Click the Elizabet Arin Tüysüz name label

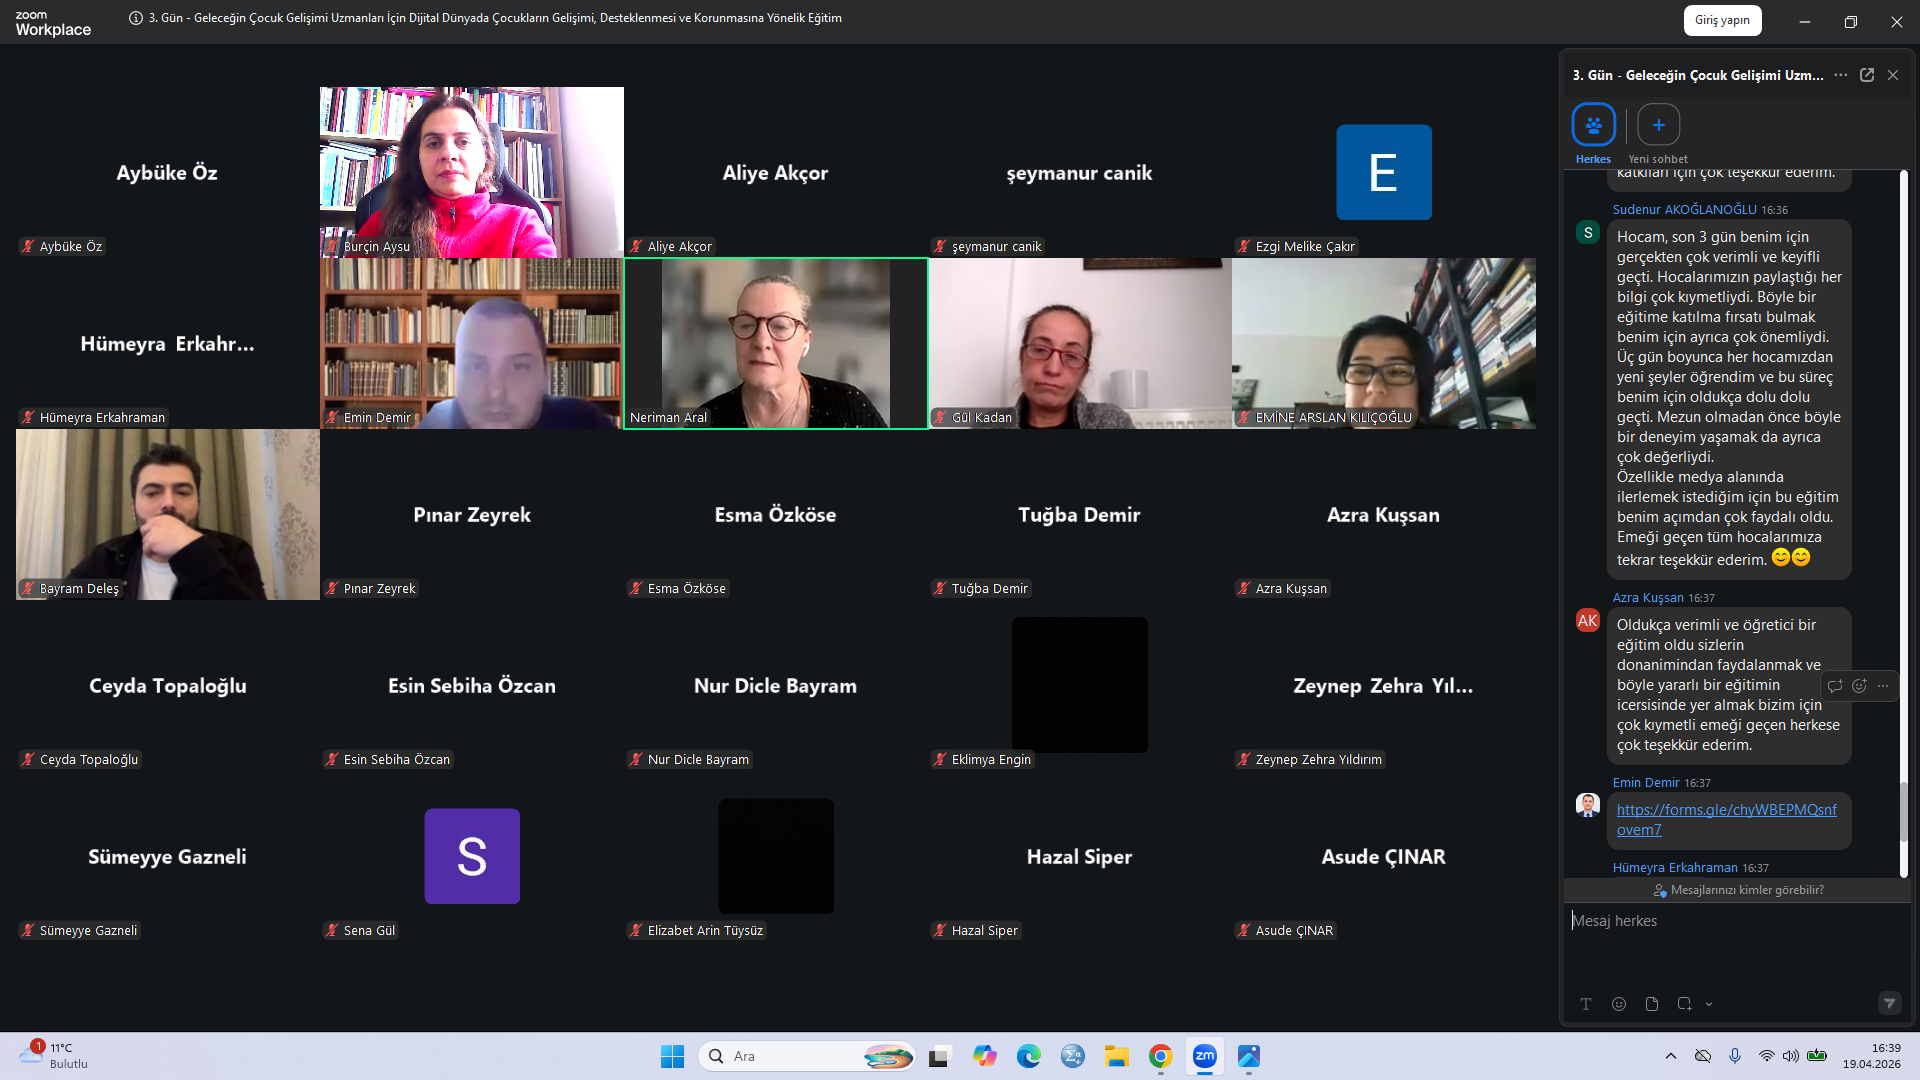coord(696,930)
